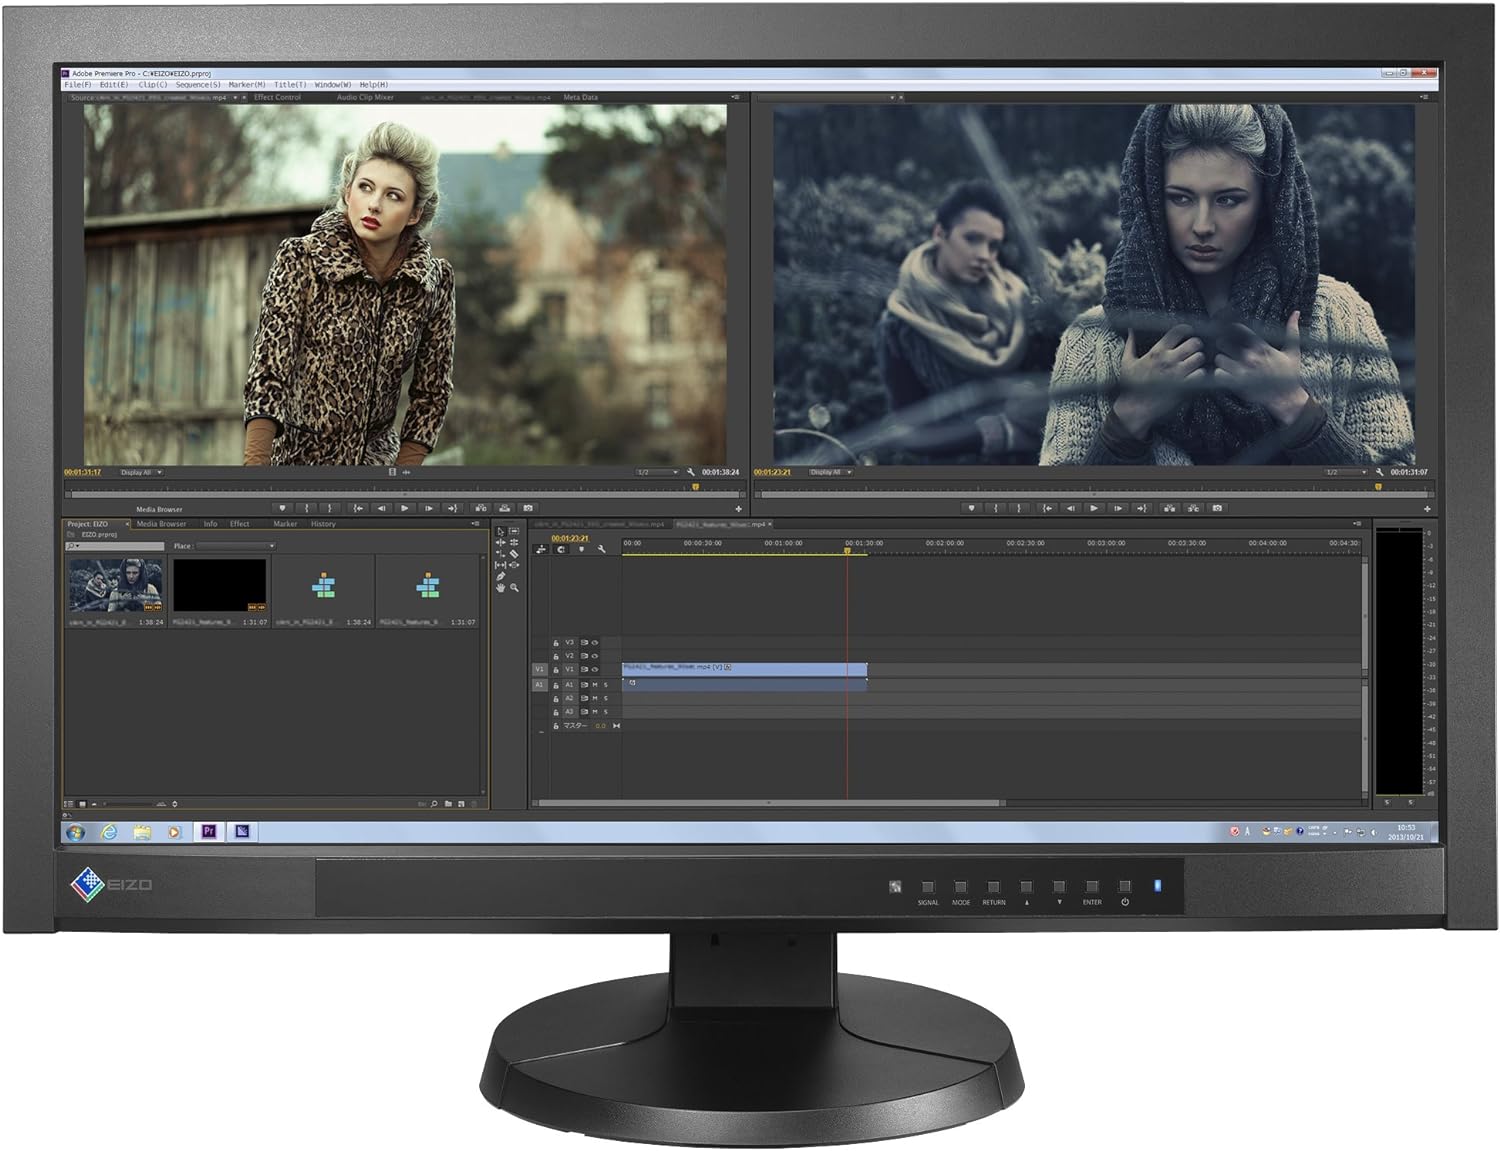Select the Pen tool

[501, 576]
